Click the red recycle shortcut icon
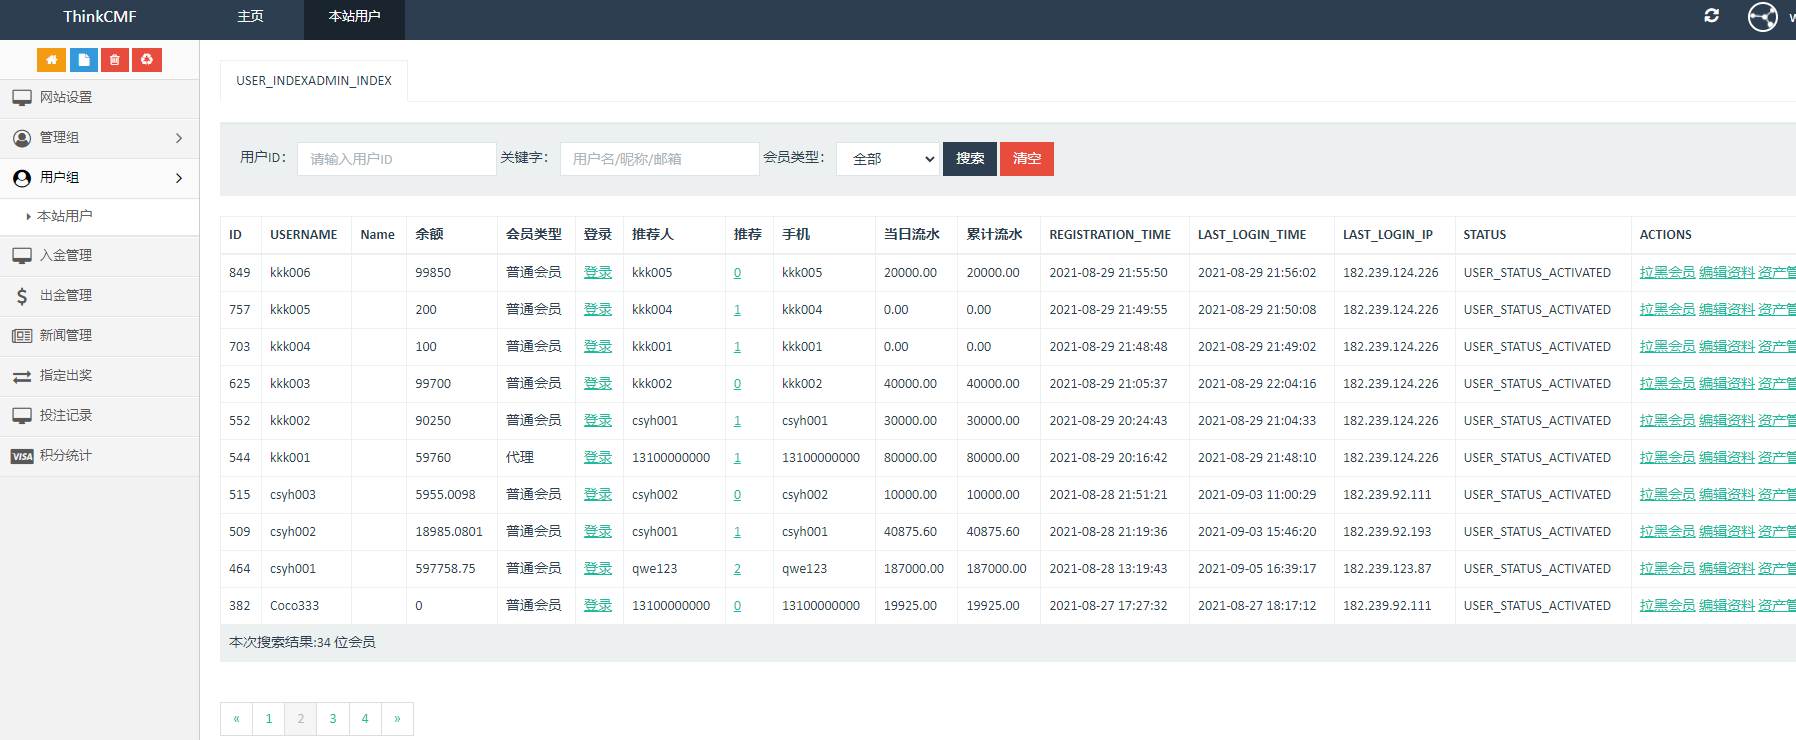 click(147, 60)
